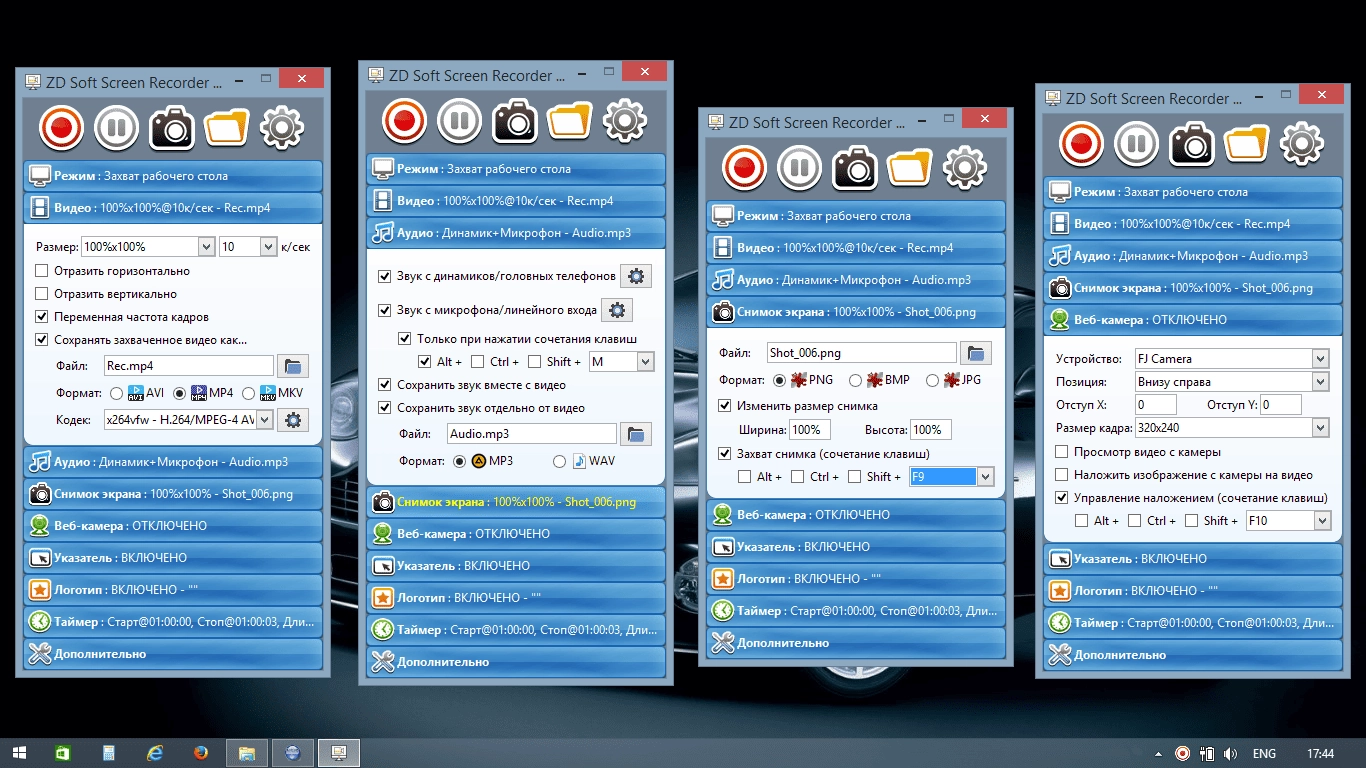This screenshot has width=1366, height=768.
Task: Start recording in the first (leftmost) window
Action: [61, 128]
